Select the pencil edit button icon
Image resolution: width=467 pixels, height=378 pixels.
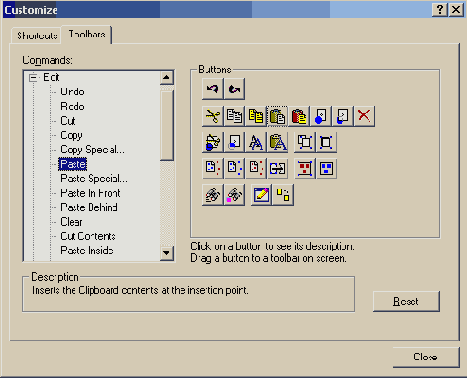(x=261, y=195)
